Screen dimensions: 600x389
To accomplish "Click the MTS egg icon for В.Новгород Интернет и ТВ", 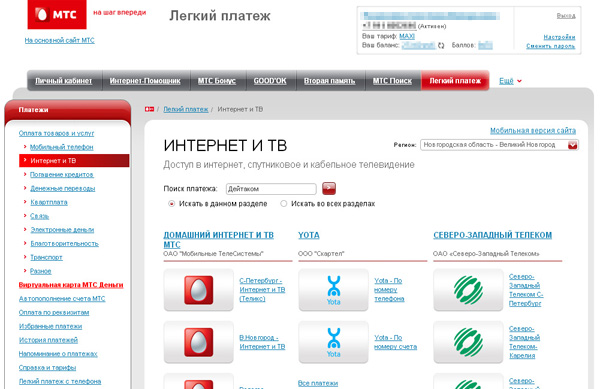I will 199,342.
